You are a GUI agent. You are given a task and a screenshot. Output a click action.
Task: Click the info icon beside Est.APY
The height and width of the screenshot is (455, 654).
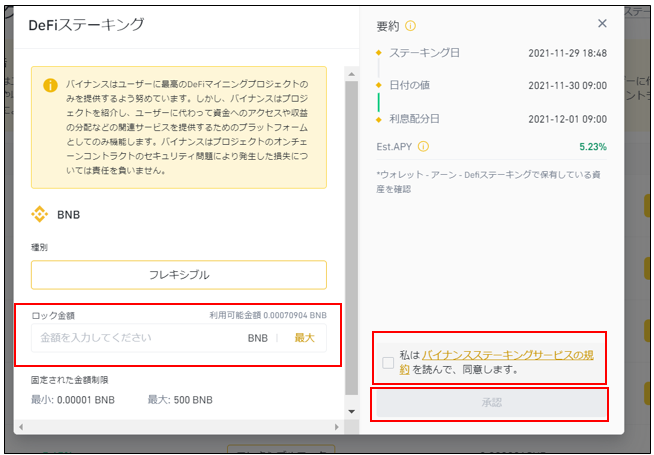pyautogui.click(x=423, y=146)
